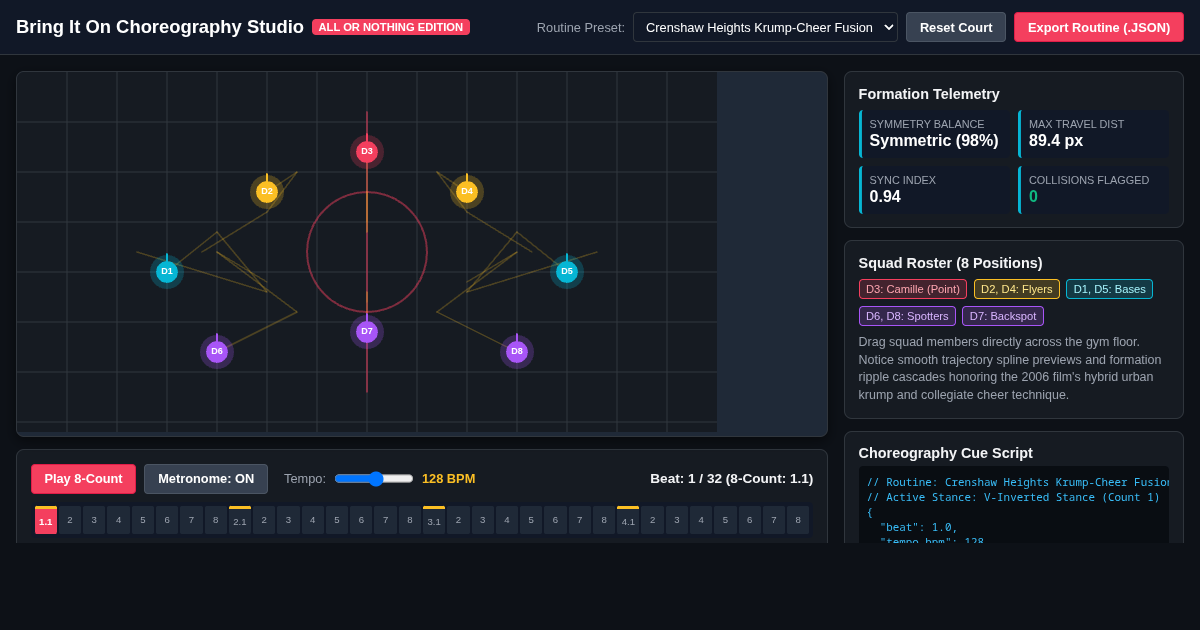This screenshot has height=630, width=1200.
Task: Click inside the Choreography Cue Script code box
Action: [1014, 505]
